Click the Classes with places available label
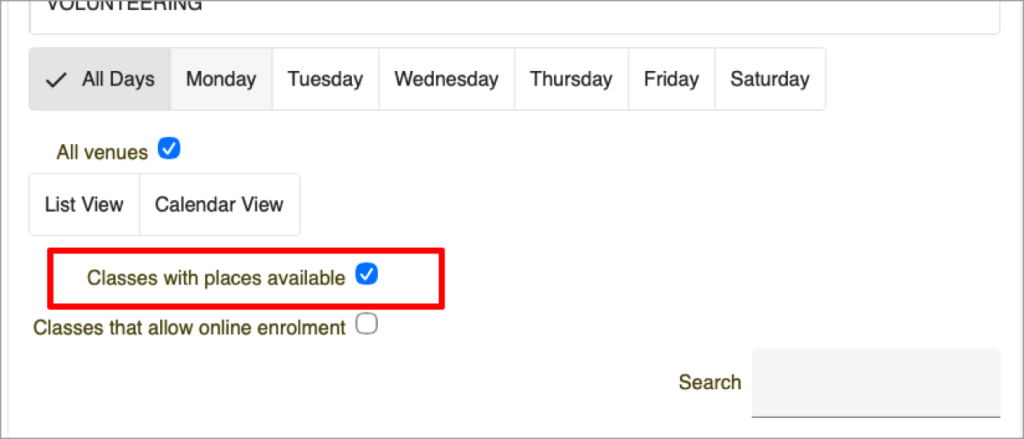This screenshot has width=1024, height=439. click(x=216, y=278)
